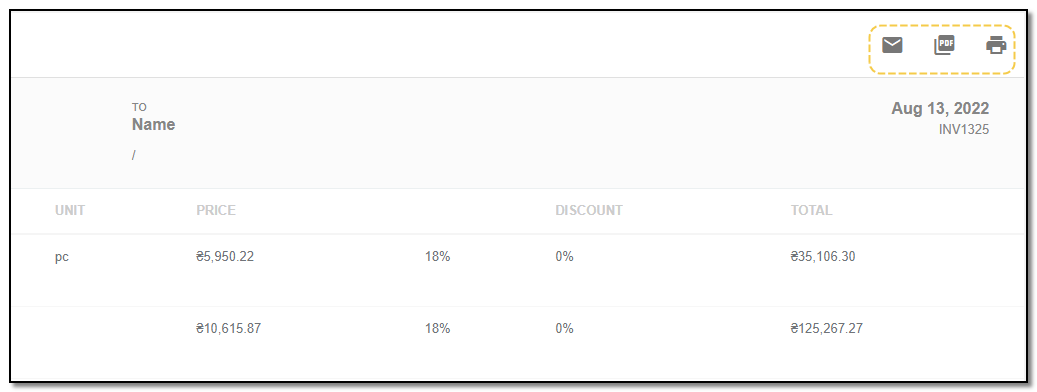This screenshot has height=392, width=1037.
Task: Click the email envelope icon
Action: 892,46
